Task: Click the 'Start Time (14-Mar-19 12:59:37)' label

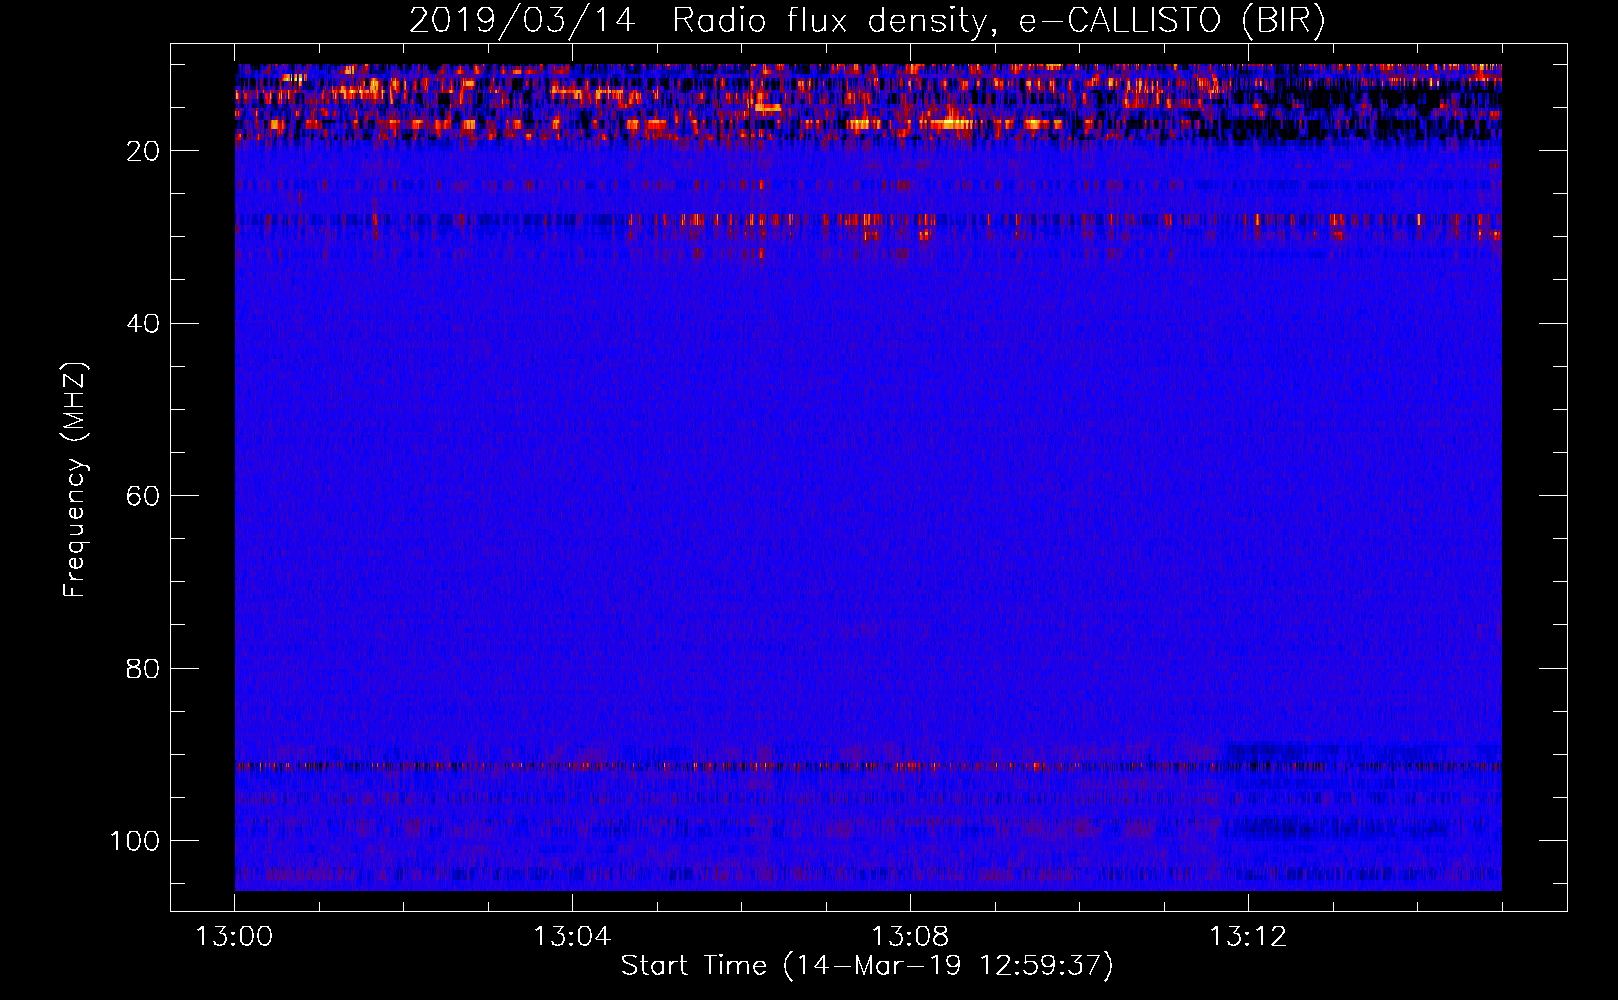Action: (867, 966)
